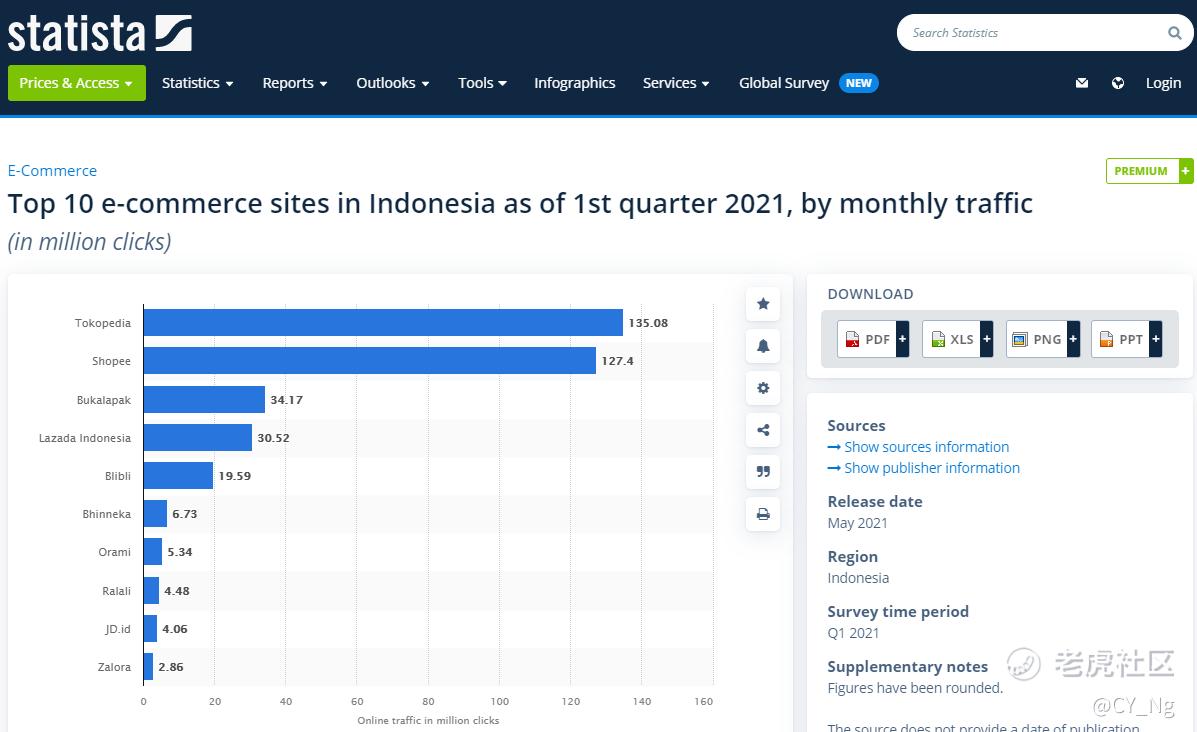Favorite the statistic with star icon
The height and width of the screenshot is (732, 1197).
(763, 304)
